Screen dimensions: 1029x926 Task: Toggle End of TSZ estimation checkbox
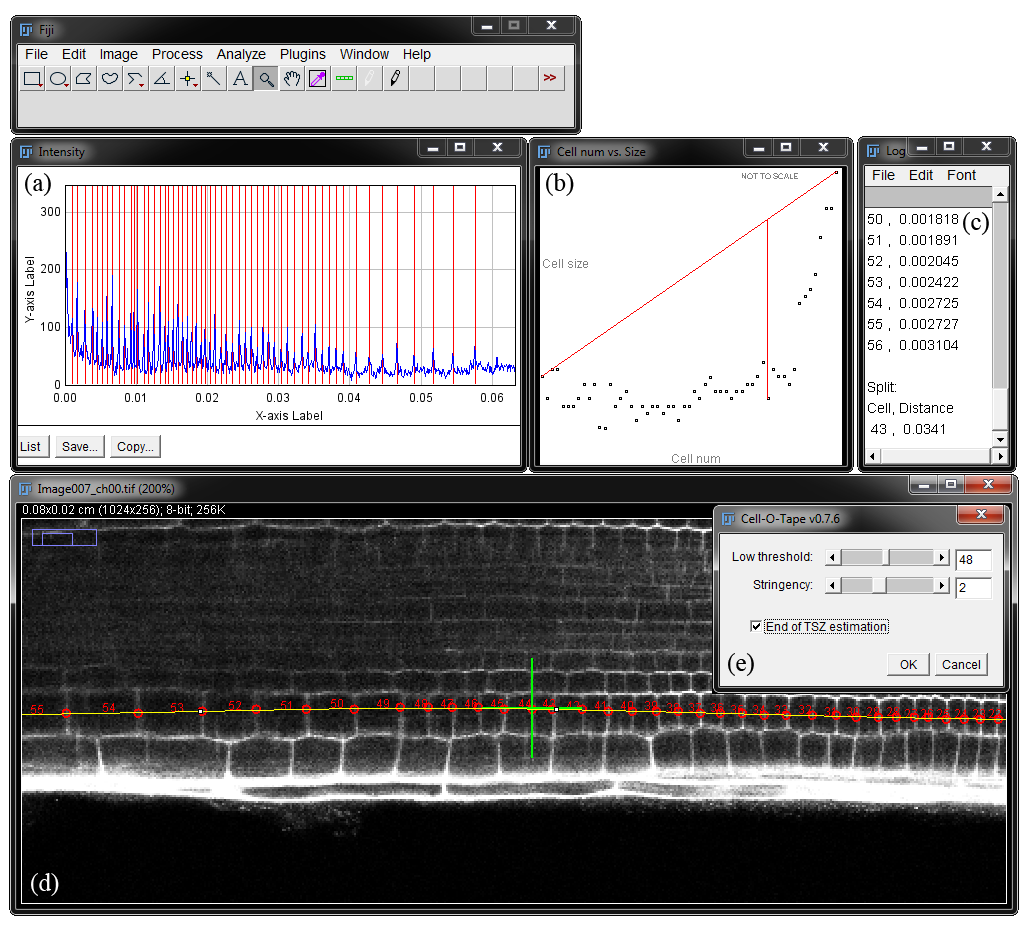point(756,626)
